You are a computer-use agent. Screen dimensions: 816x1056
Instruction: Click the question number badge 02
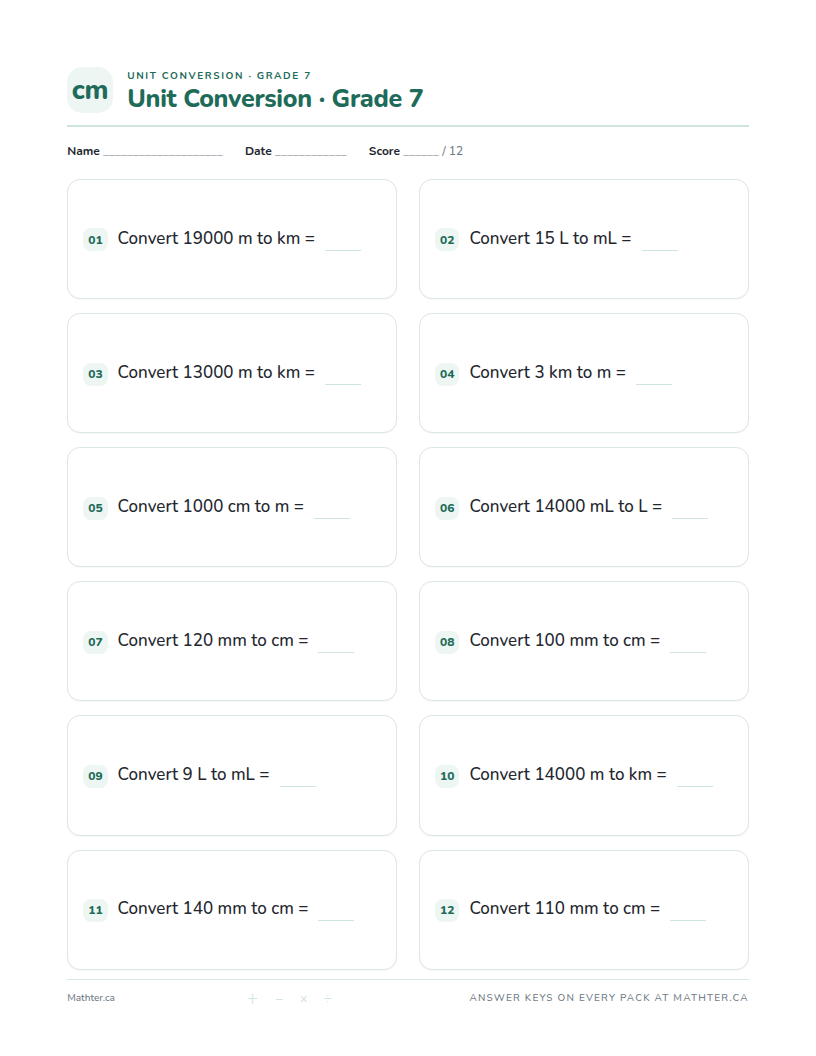[x=447, y=239]
